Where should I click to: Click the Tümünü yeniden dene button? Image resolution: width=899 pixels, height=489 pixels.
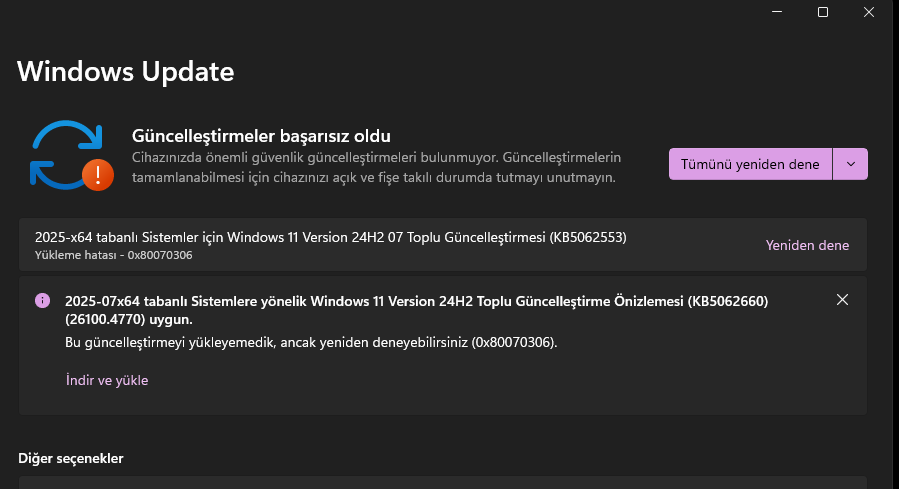tap(750, 164)
